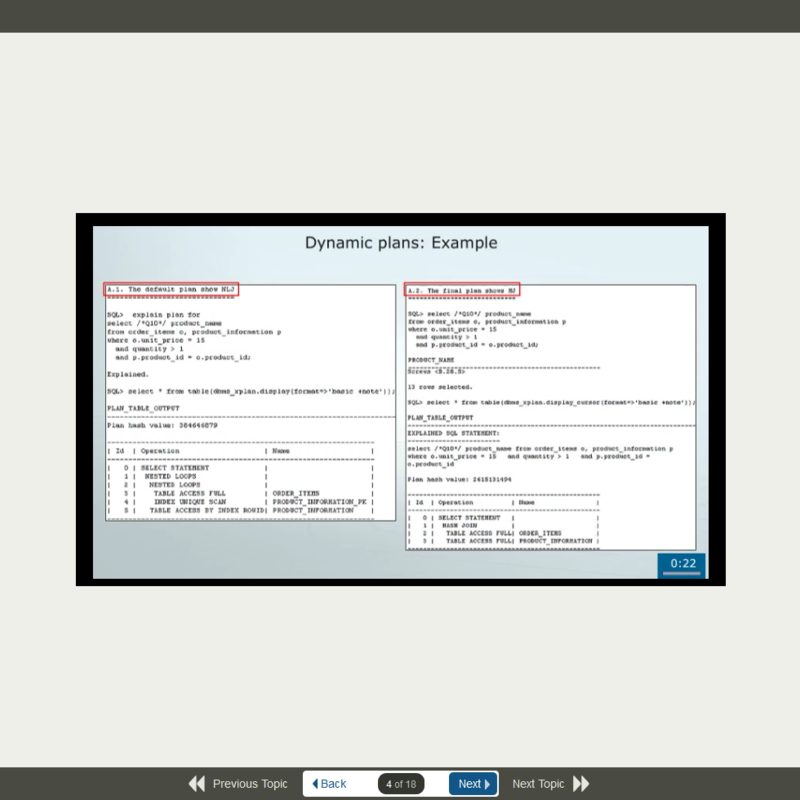Click '13 rows selected.' text

tap(440, 387)
